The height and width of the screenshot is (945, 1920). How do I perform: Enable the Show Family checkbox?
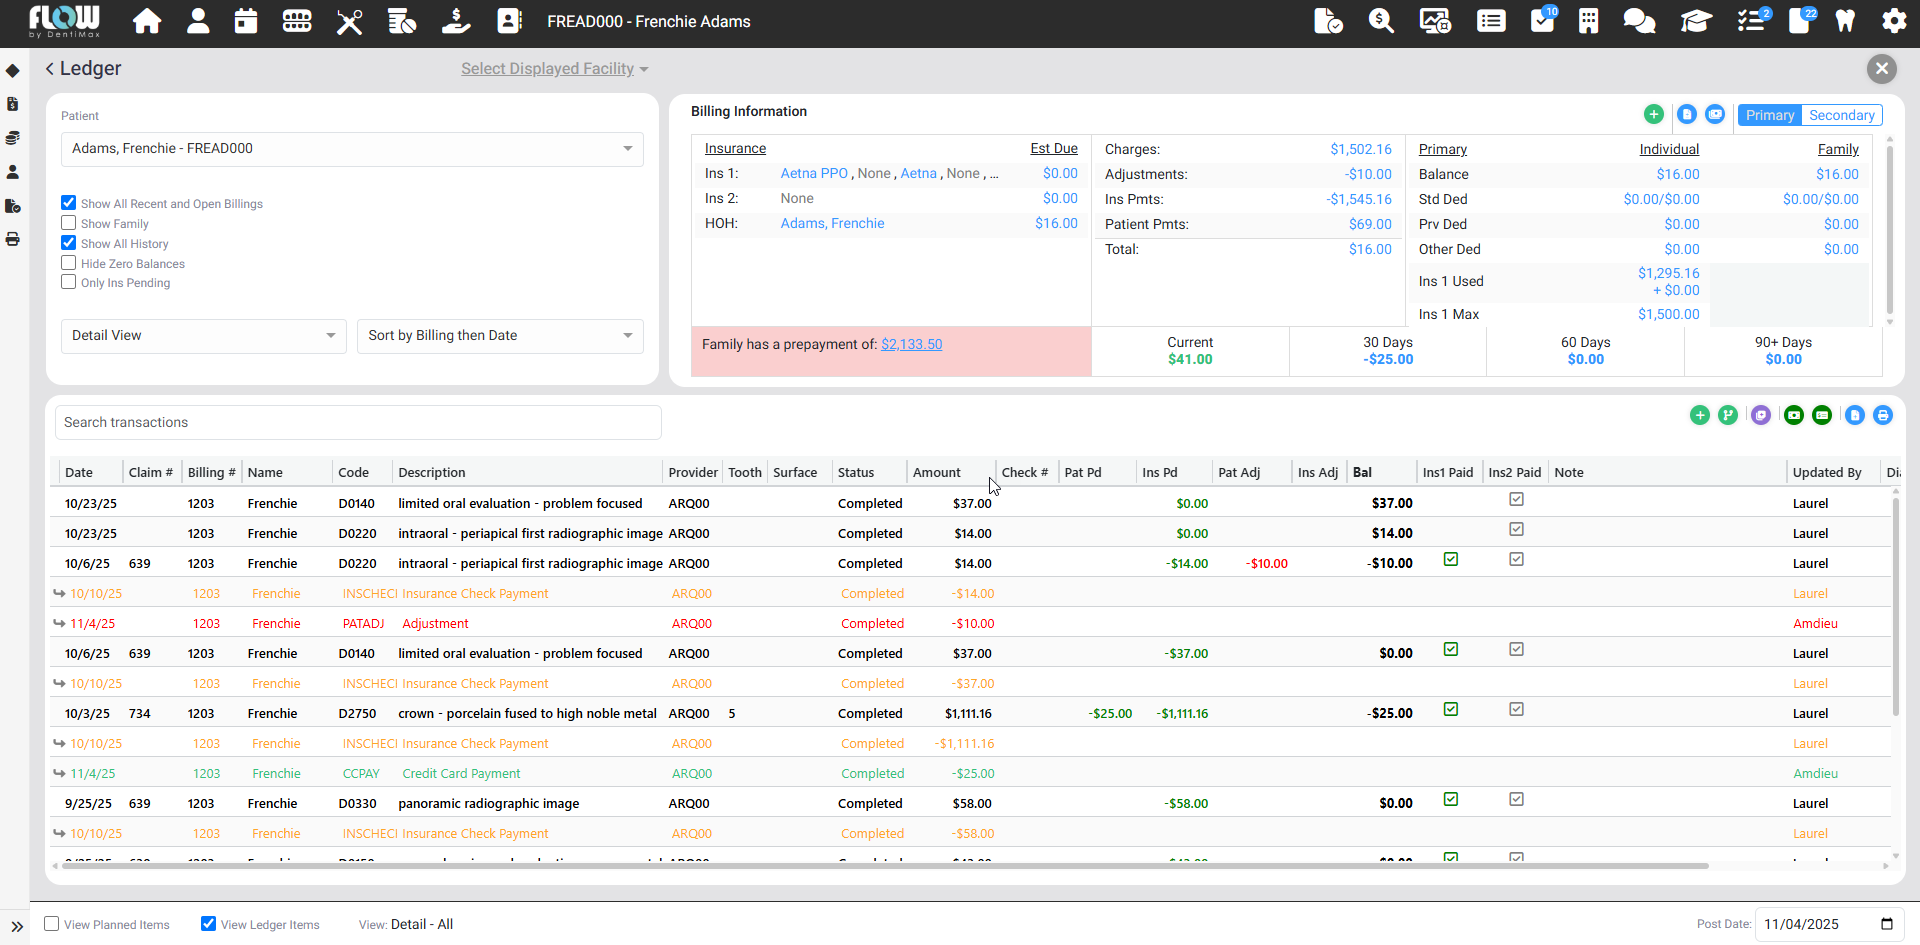click(x=69, y=223)
